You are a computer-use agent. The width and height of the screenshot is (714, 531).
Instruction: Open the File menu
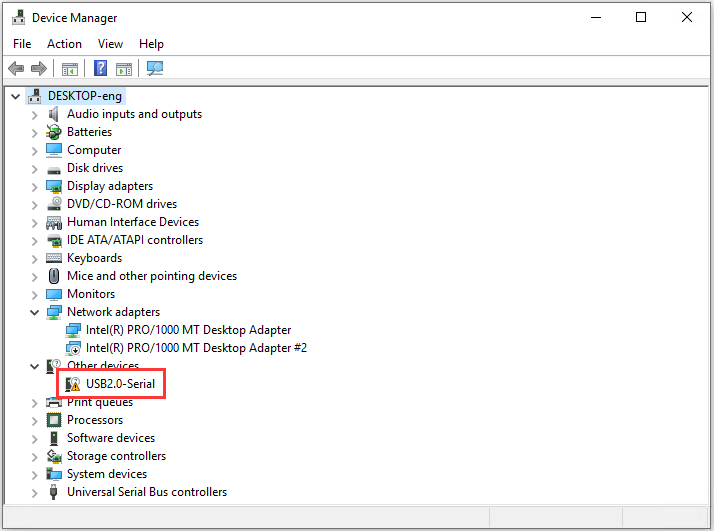click(22, 44)
